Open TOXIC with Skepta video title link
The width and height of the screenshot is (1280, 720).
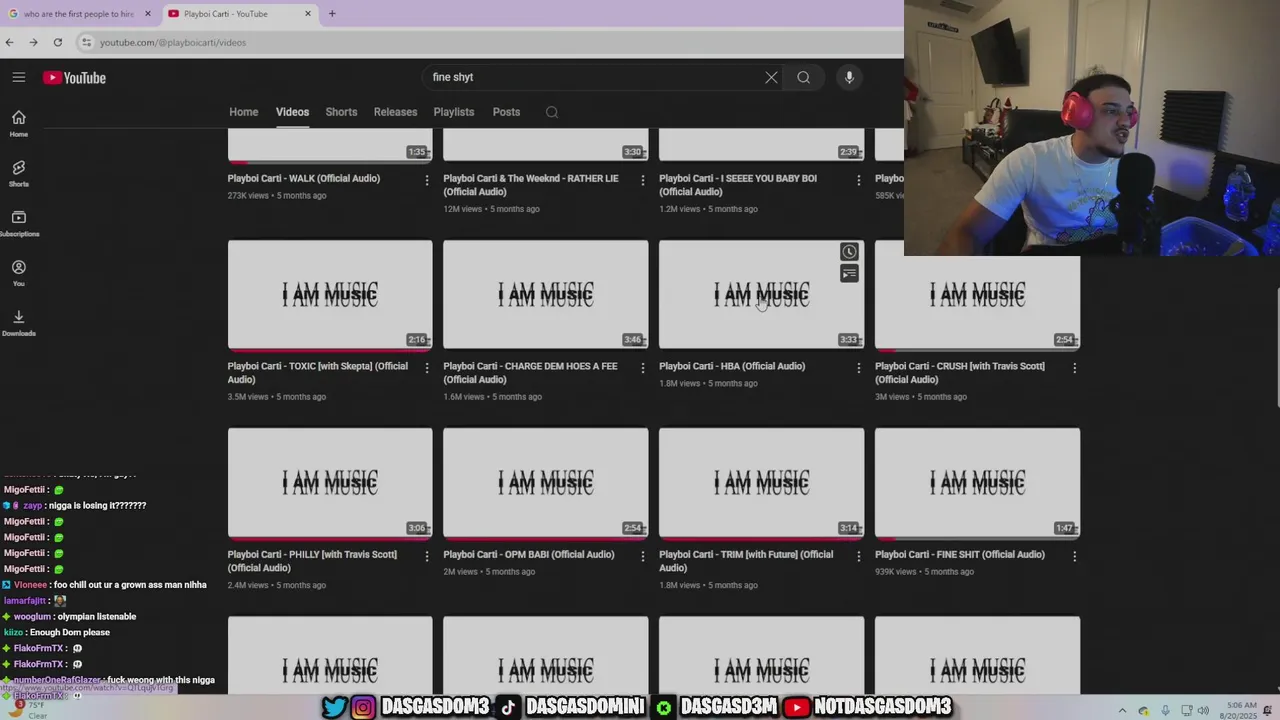pos(318,373)
